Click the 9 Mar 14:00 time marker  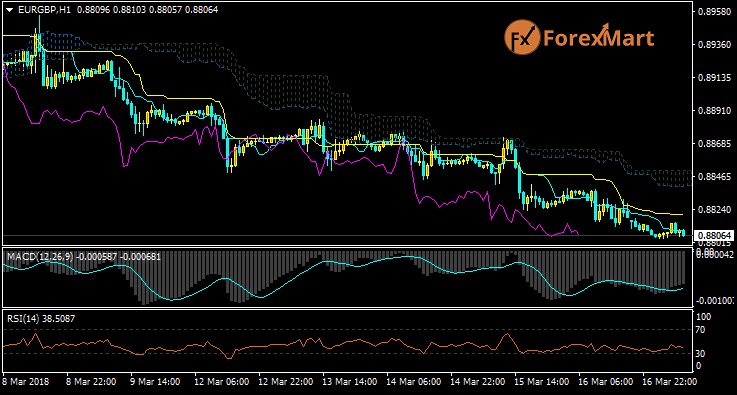click(x=155, y=380)
